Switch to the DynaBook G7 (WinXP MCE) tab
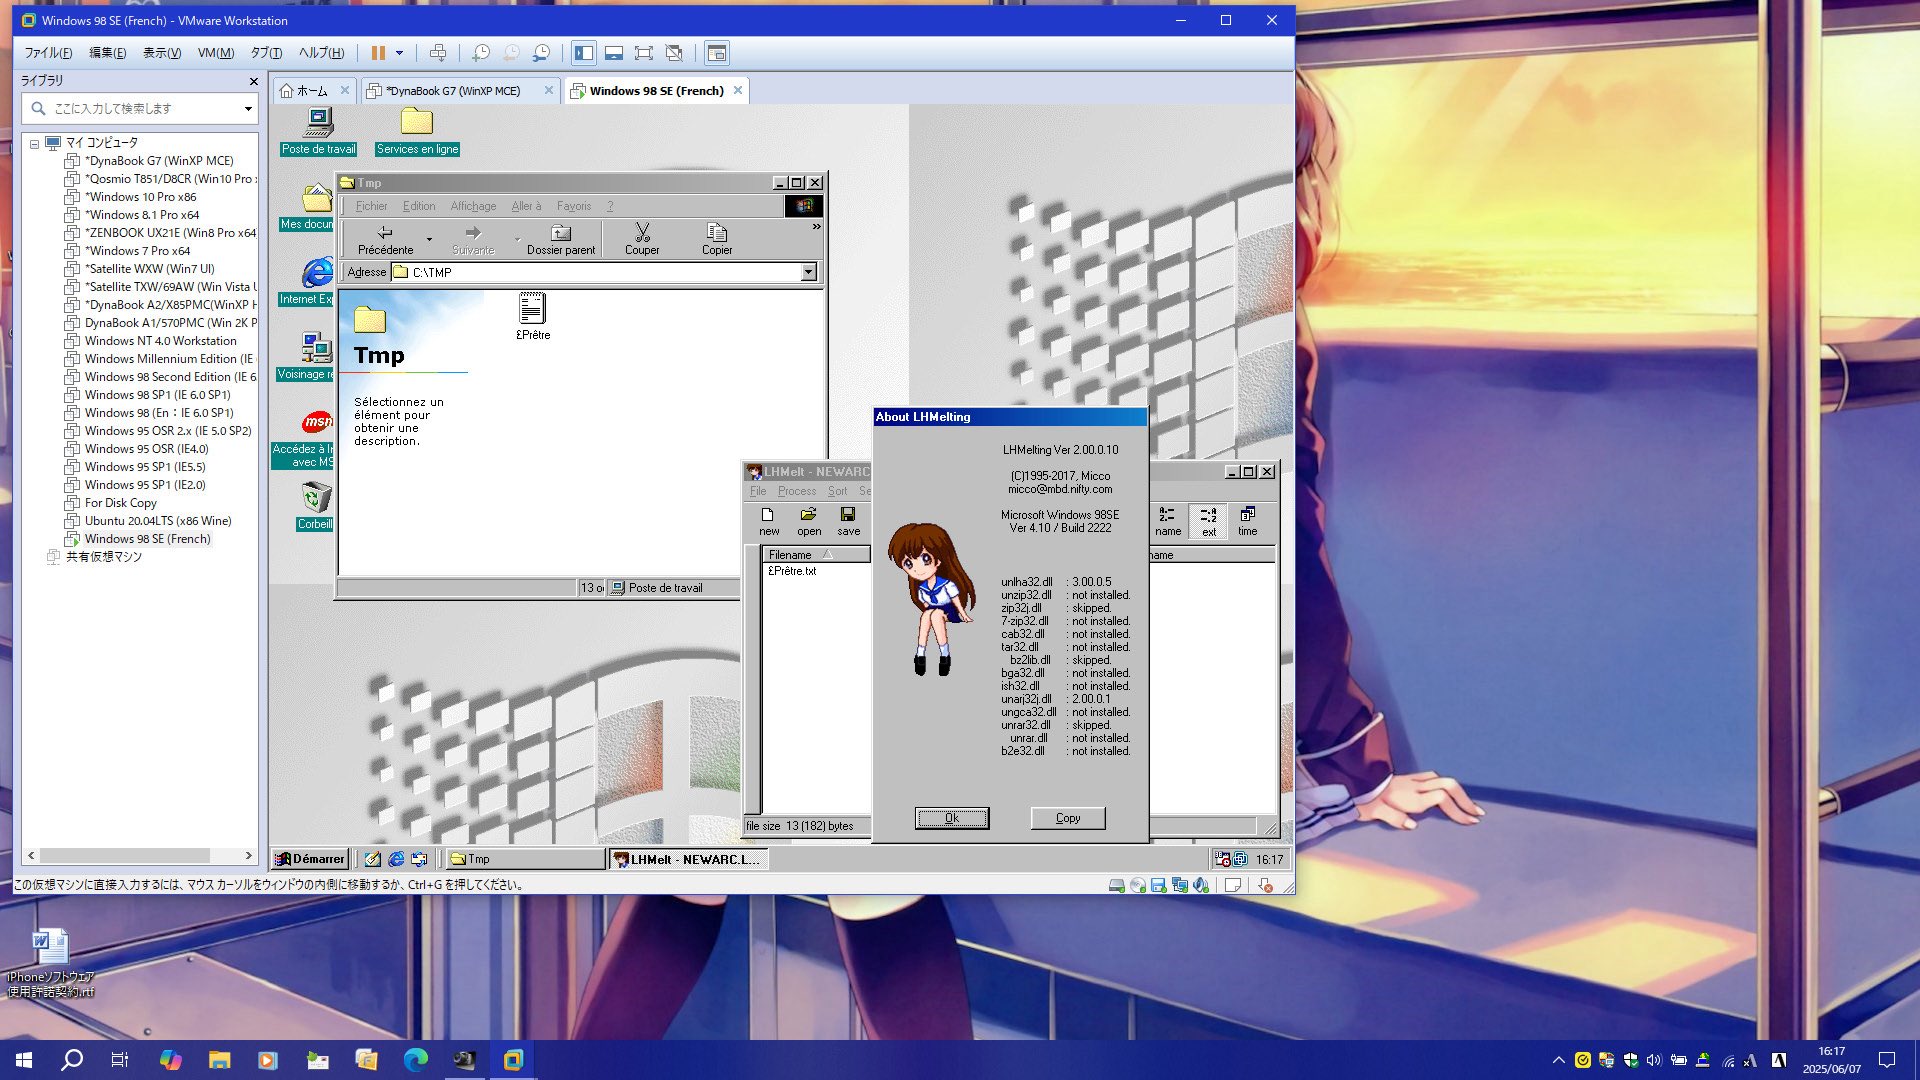The width and height of the screenshot is (1920, 1080). 453,91
